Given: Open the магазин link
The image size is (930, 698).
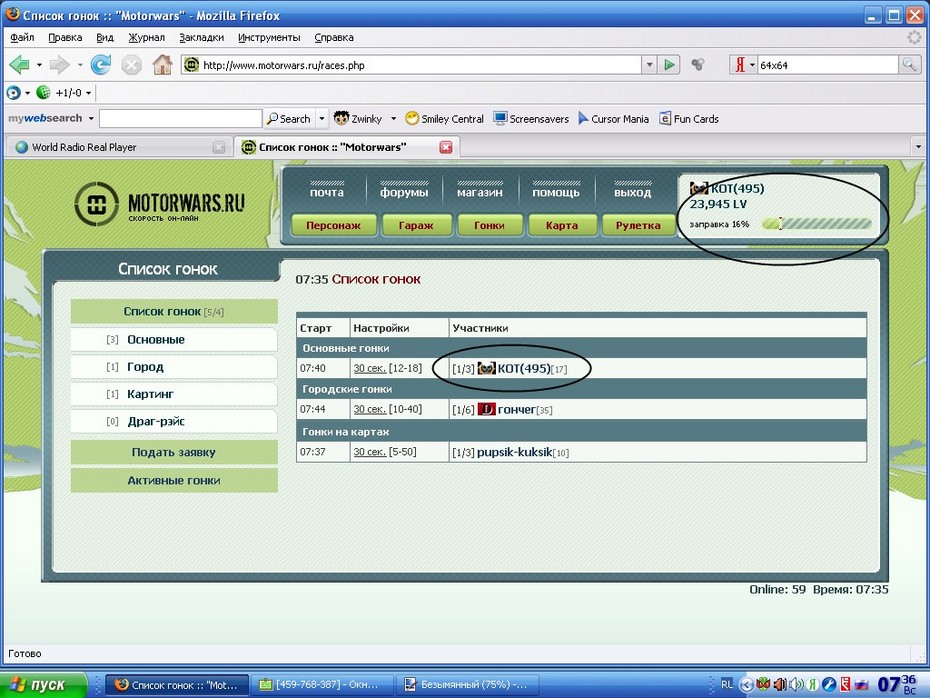Looking at the screenshot, I should click(x=480, y=192).
